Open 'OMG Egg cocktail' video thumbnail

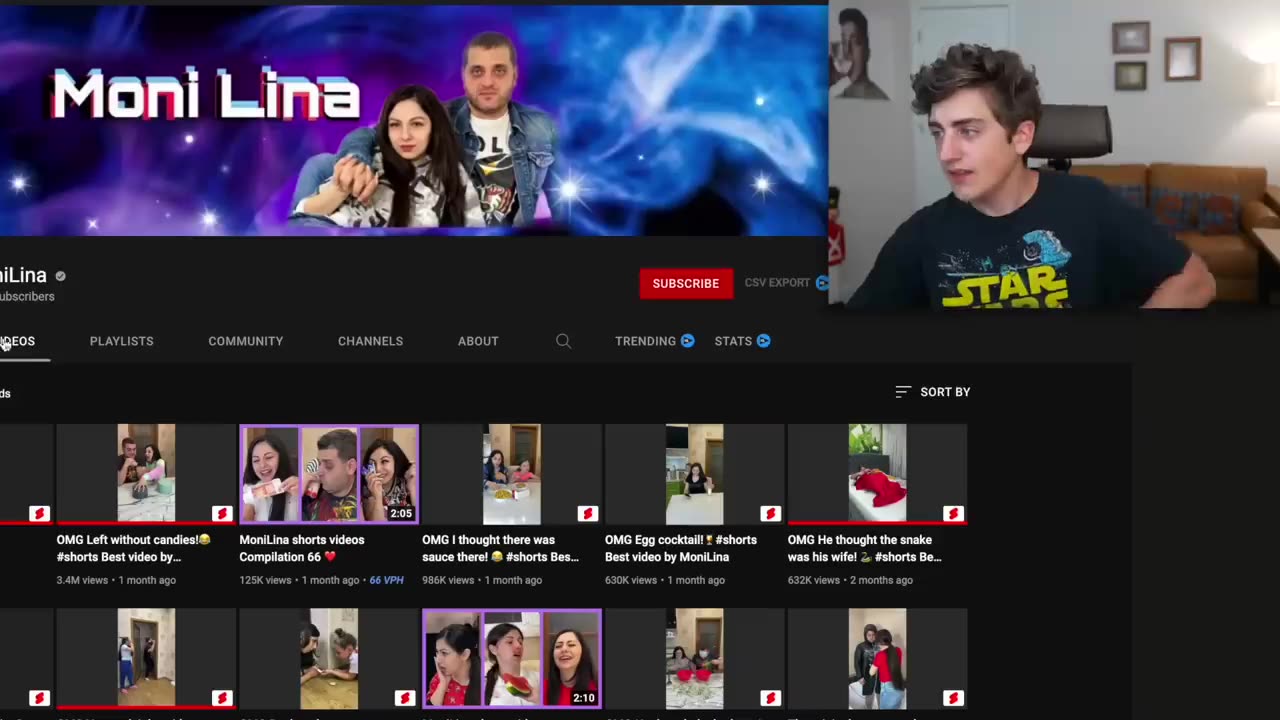[695, 474]
